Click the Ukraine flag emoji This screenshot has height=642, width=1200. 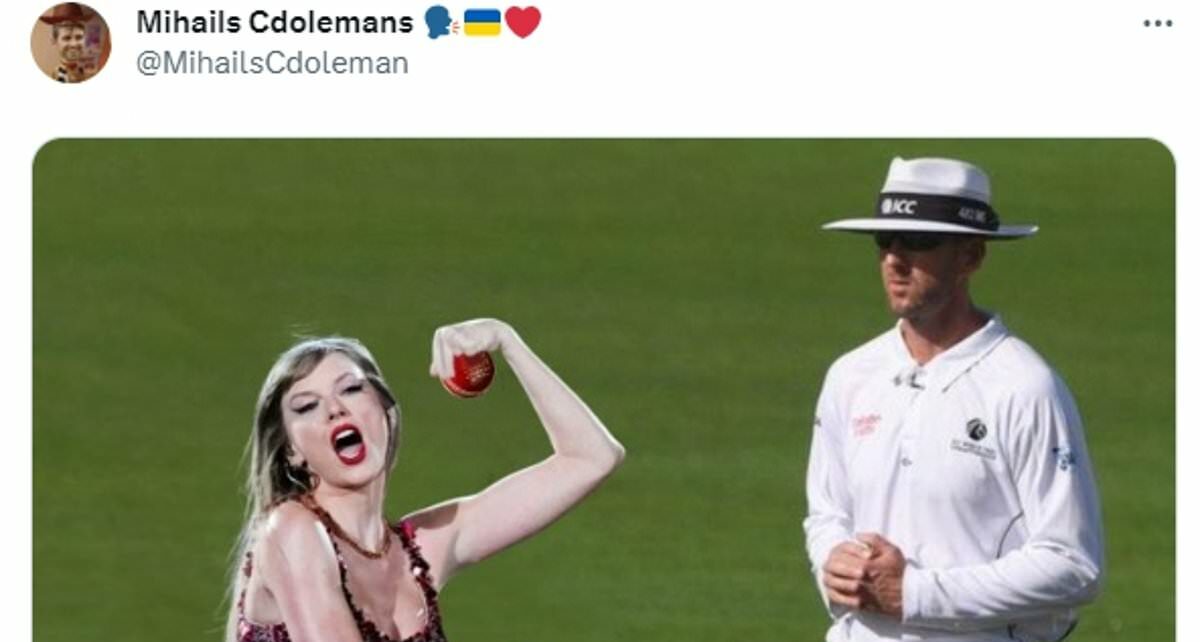(482, 22)
